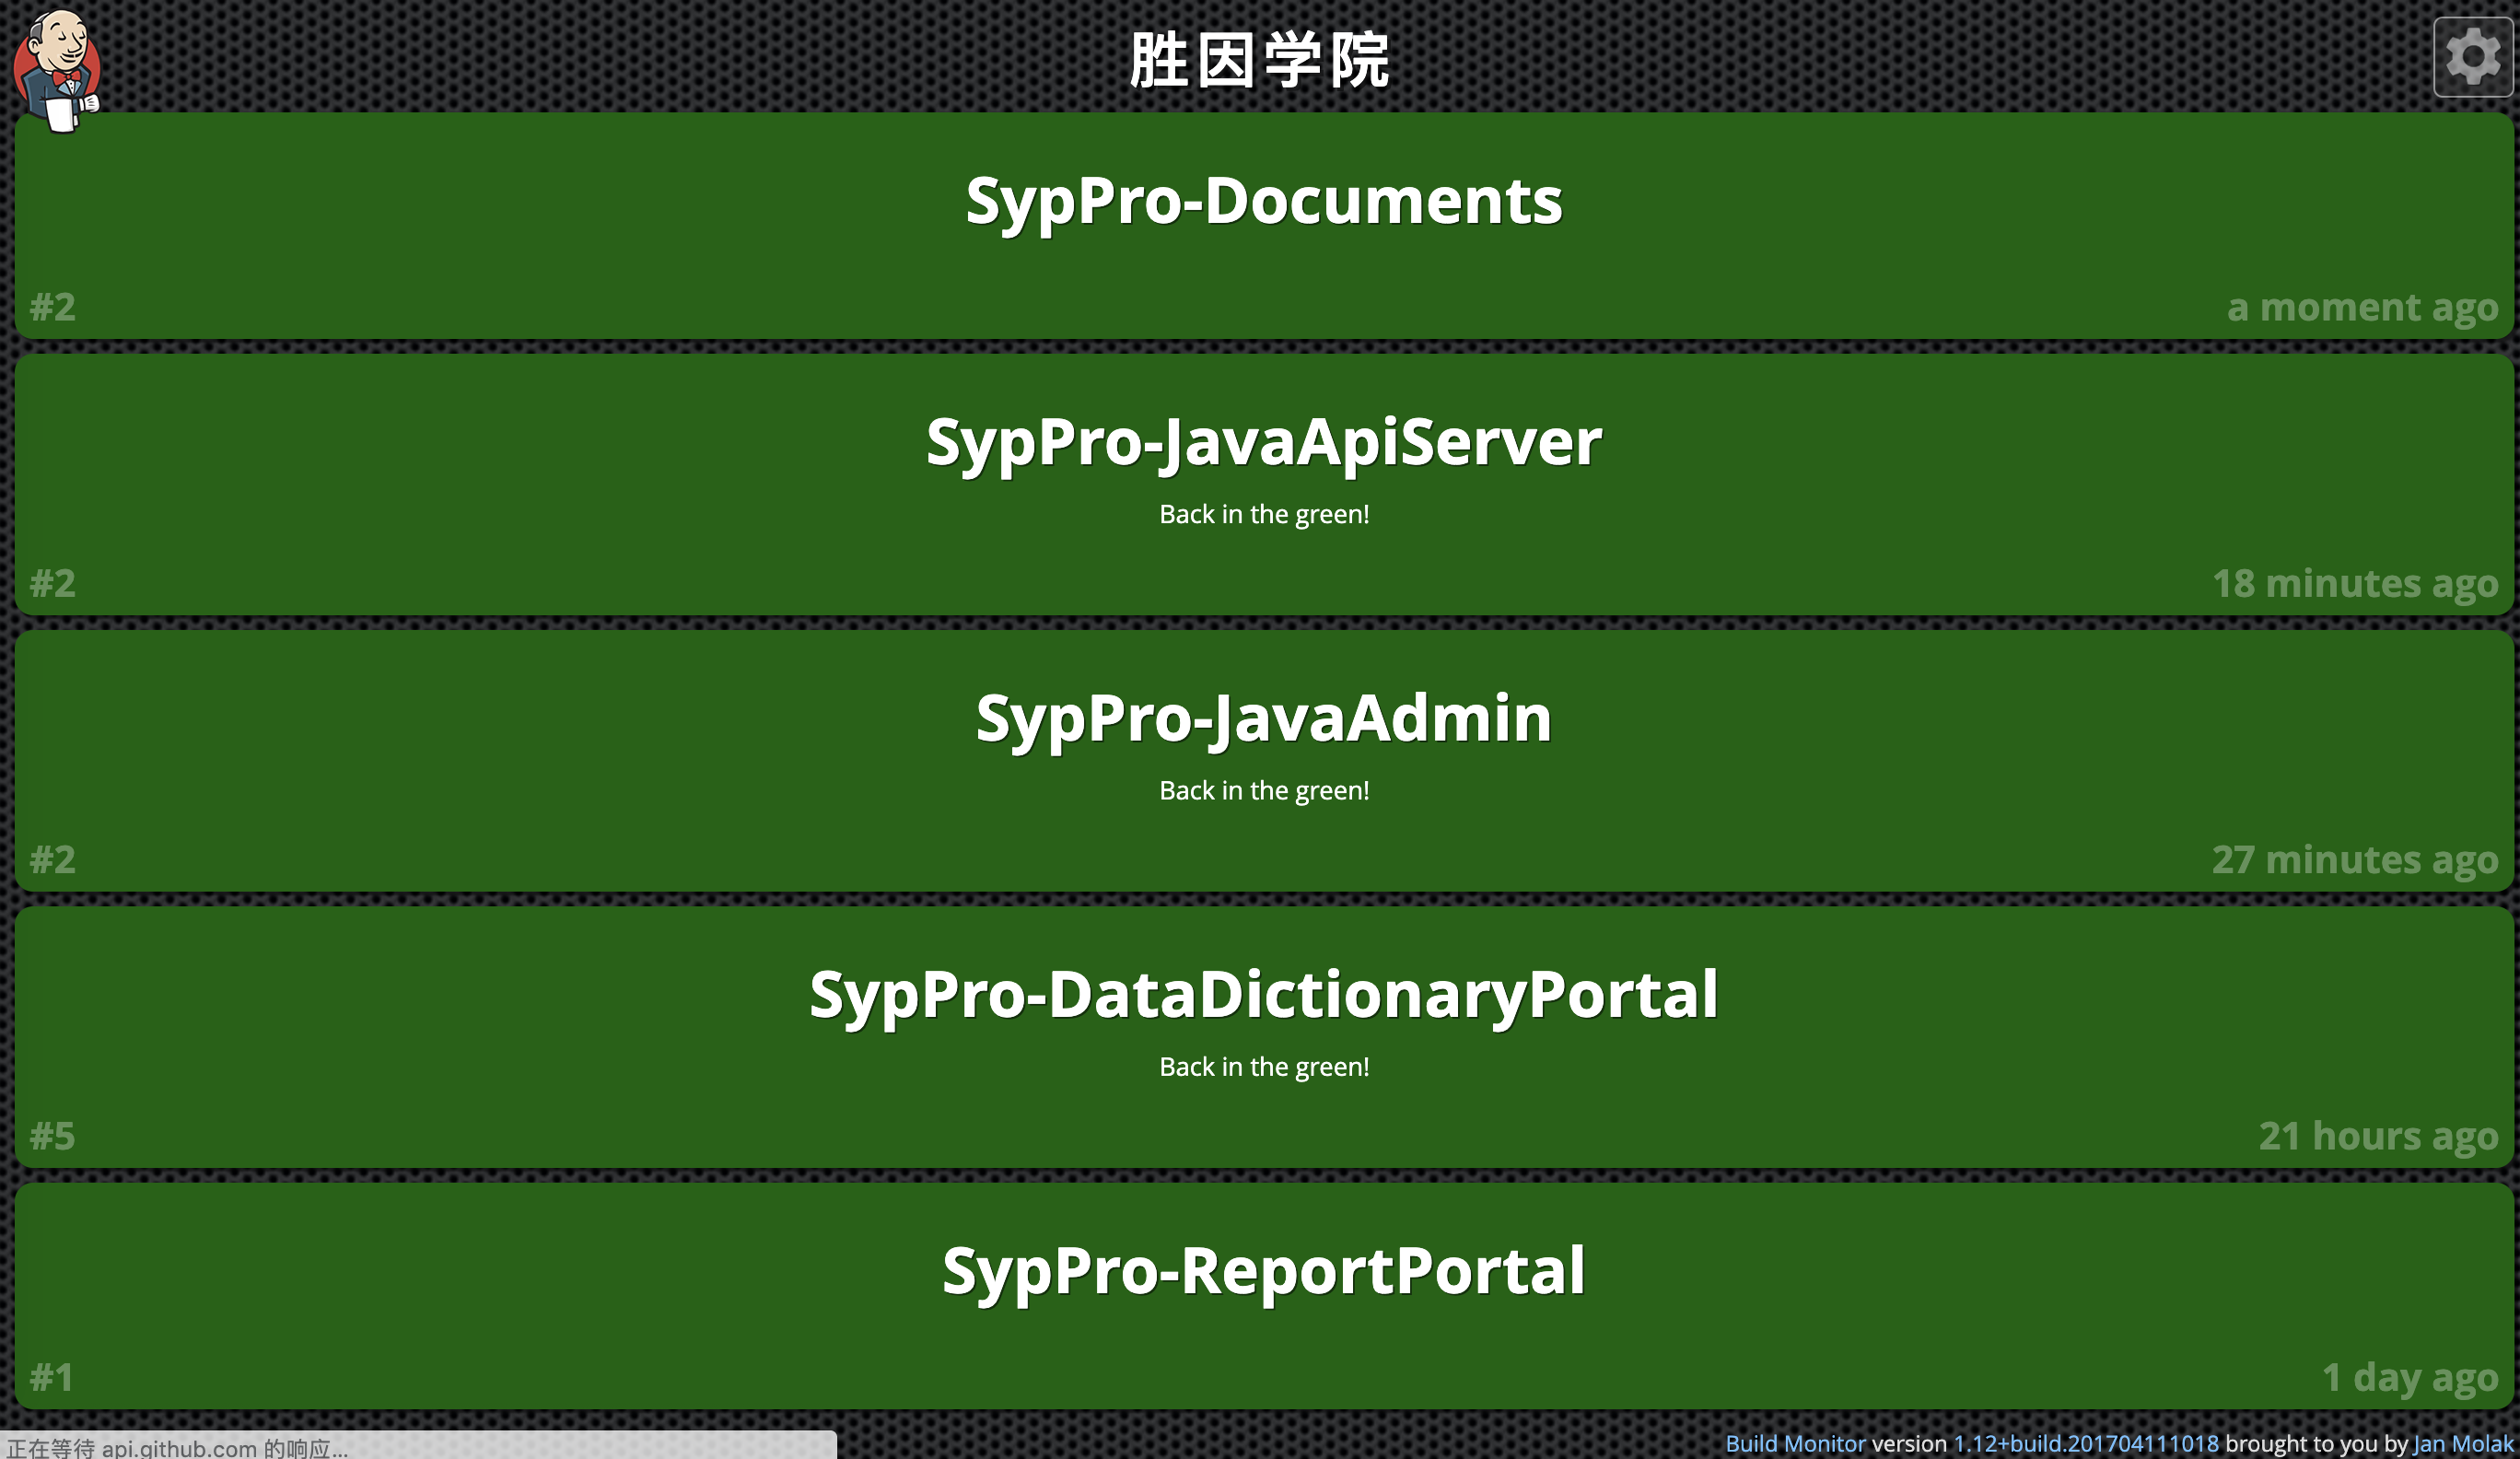The width and height of the screenshot is (2520, 1459).
Task: Open the SypPro-ReportPortal job
Action: point(1263,1271)
